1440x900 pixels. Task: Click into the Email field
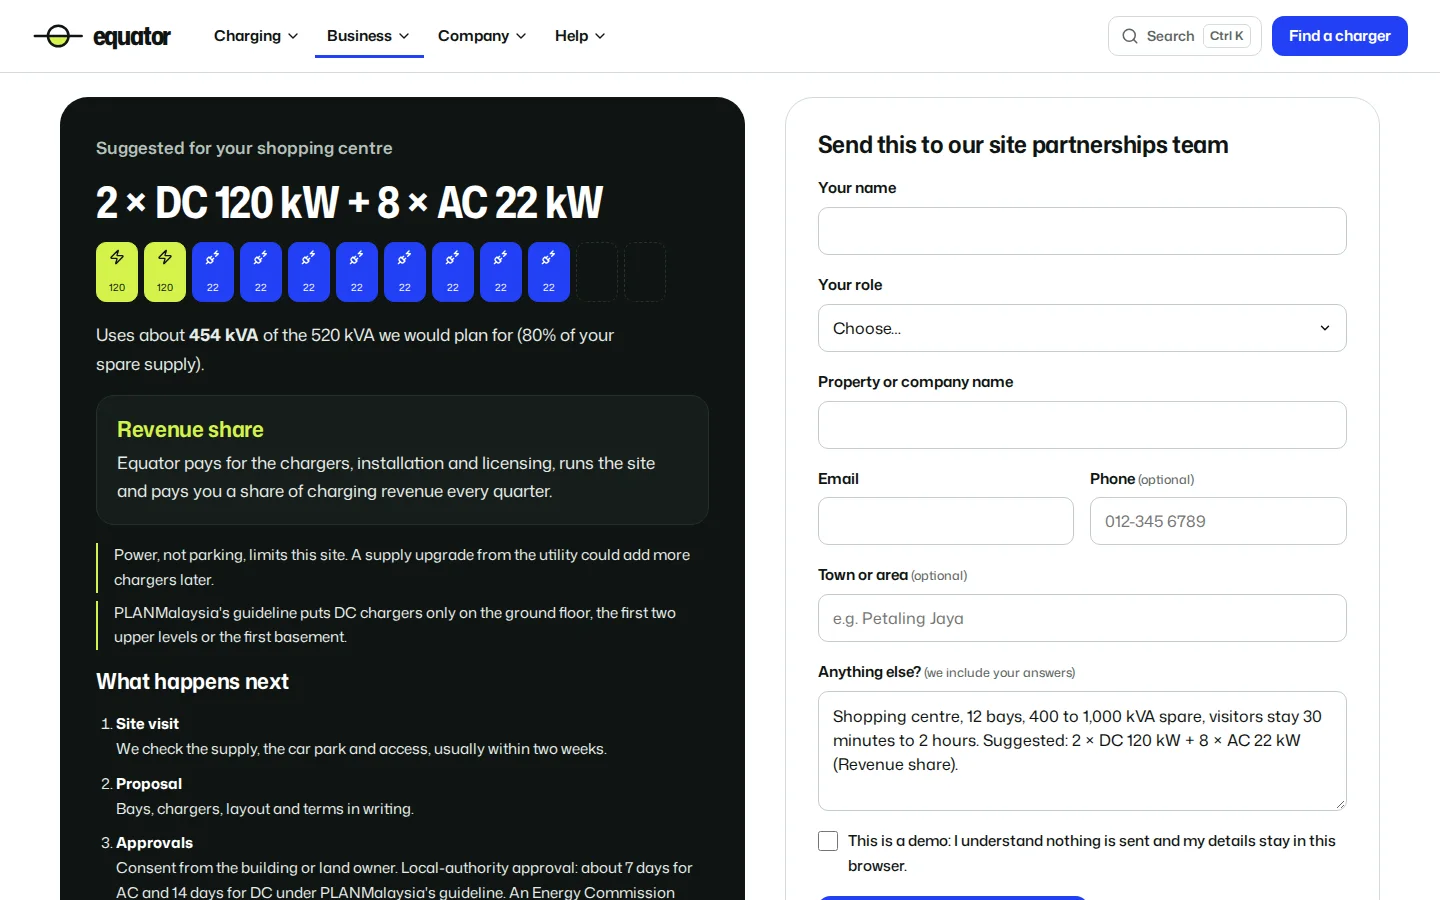click(946, 521)
